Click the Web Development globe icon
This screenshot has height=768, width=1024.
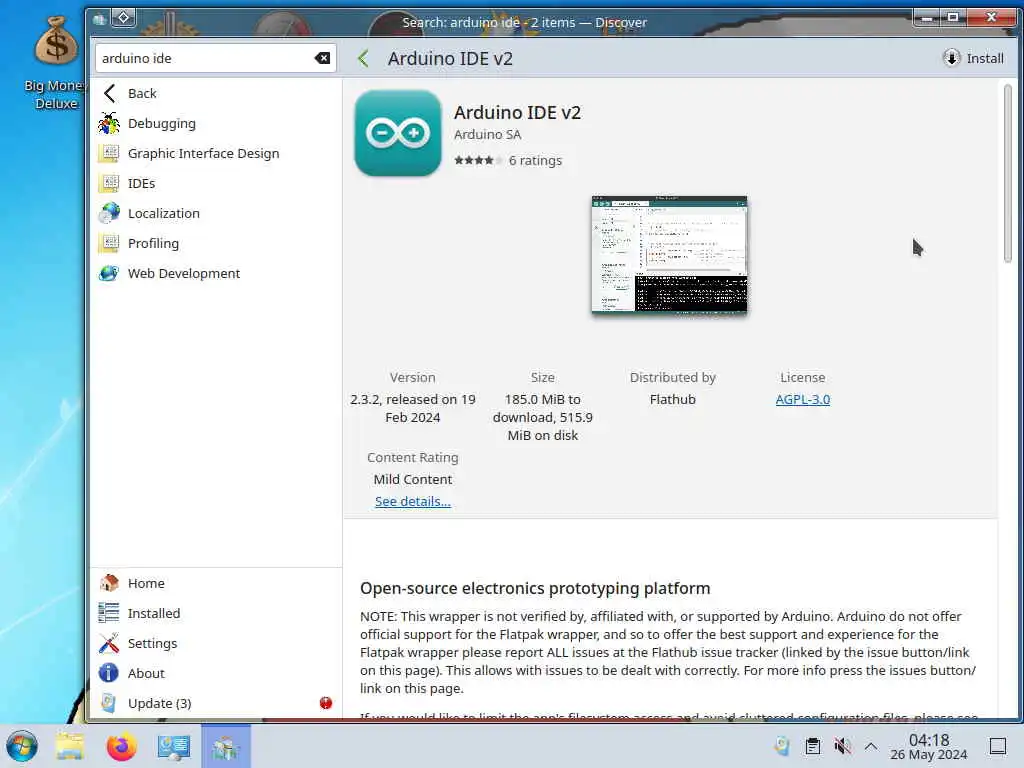pos(109,273)
